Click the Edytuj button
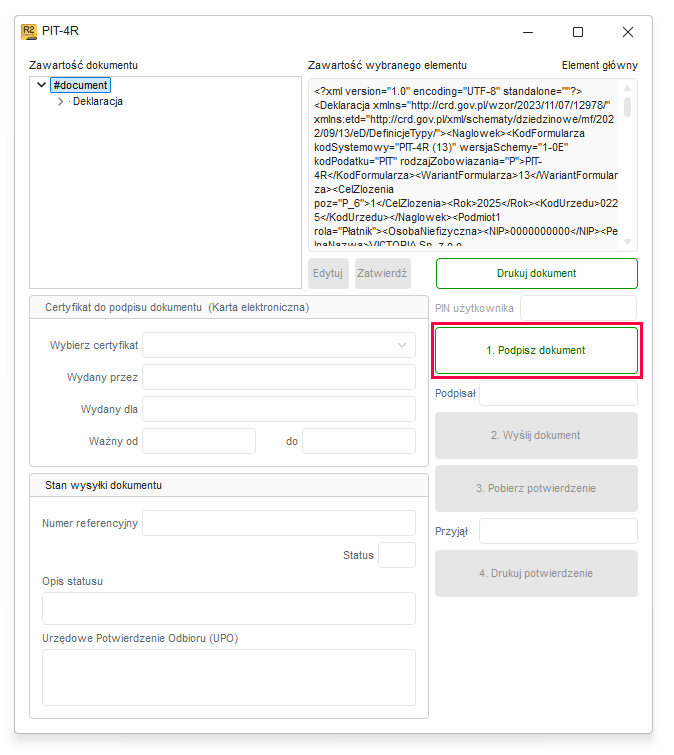 (328, 273)
